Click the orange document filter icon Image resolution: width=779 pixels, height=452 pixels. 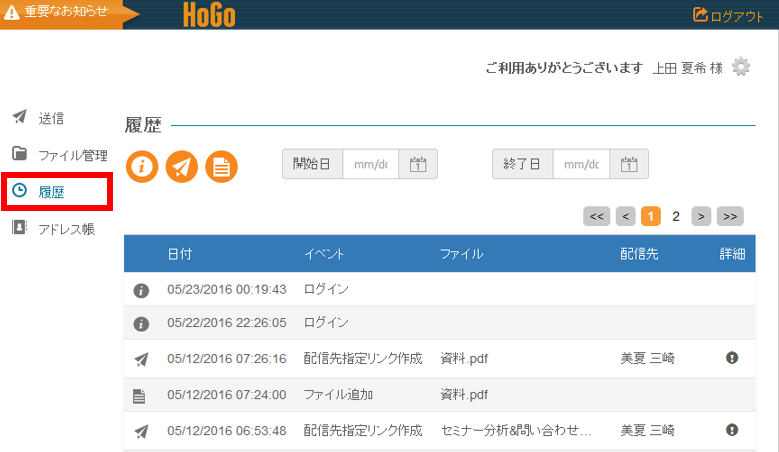(221, 166)
